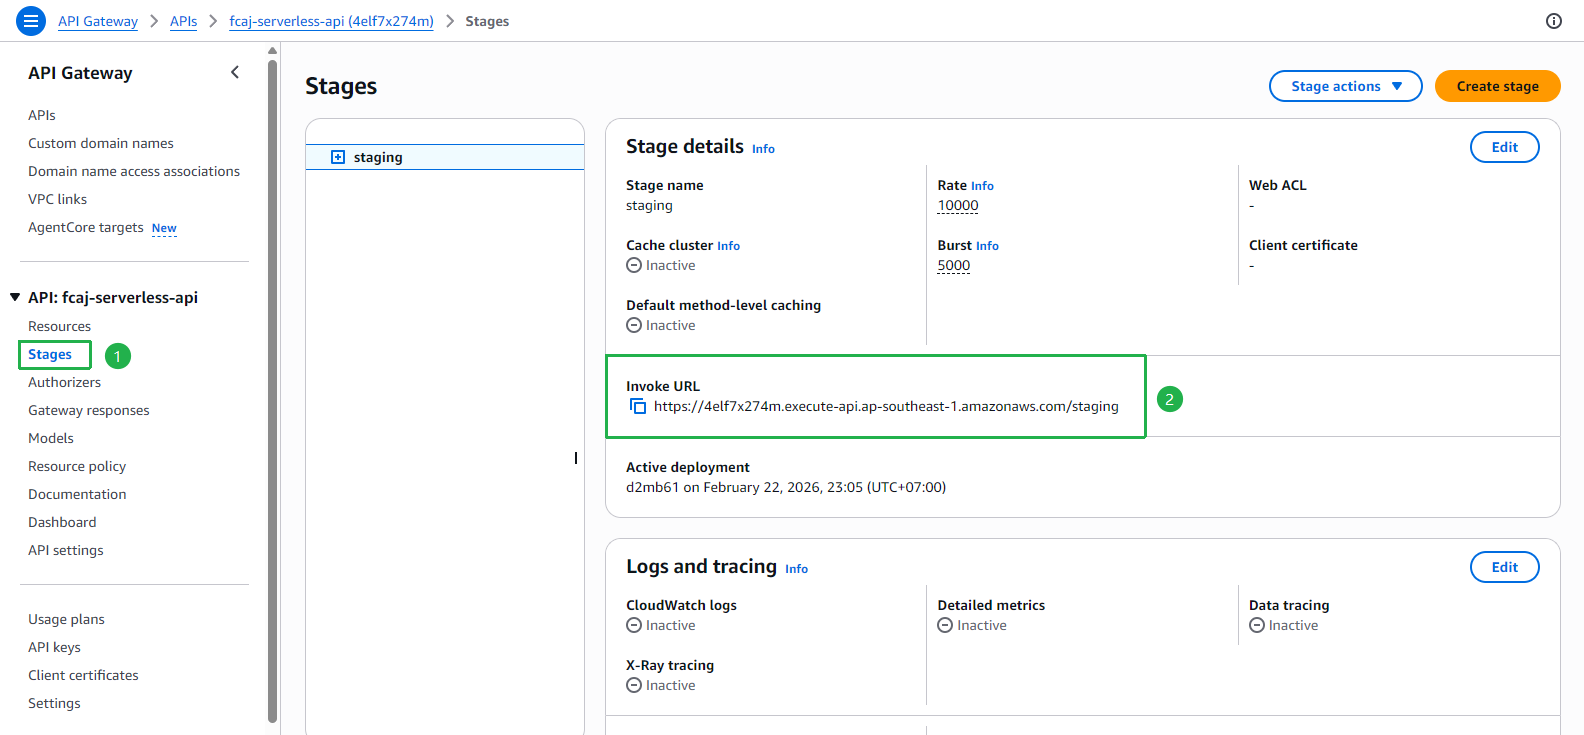The width and height of the screenshot is (1584, 735).
Task: Open Info link next to Stage details
Action: pyautogui.click(x=763, y=149)
